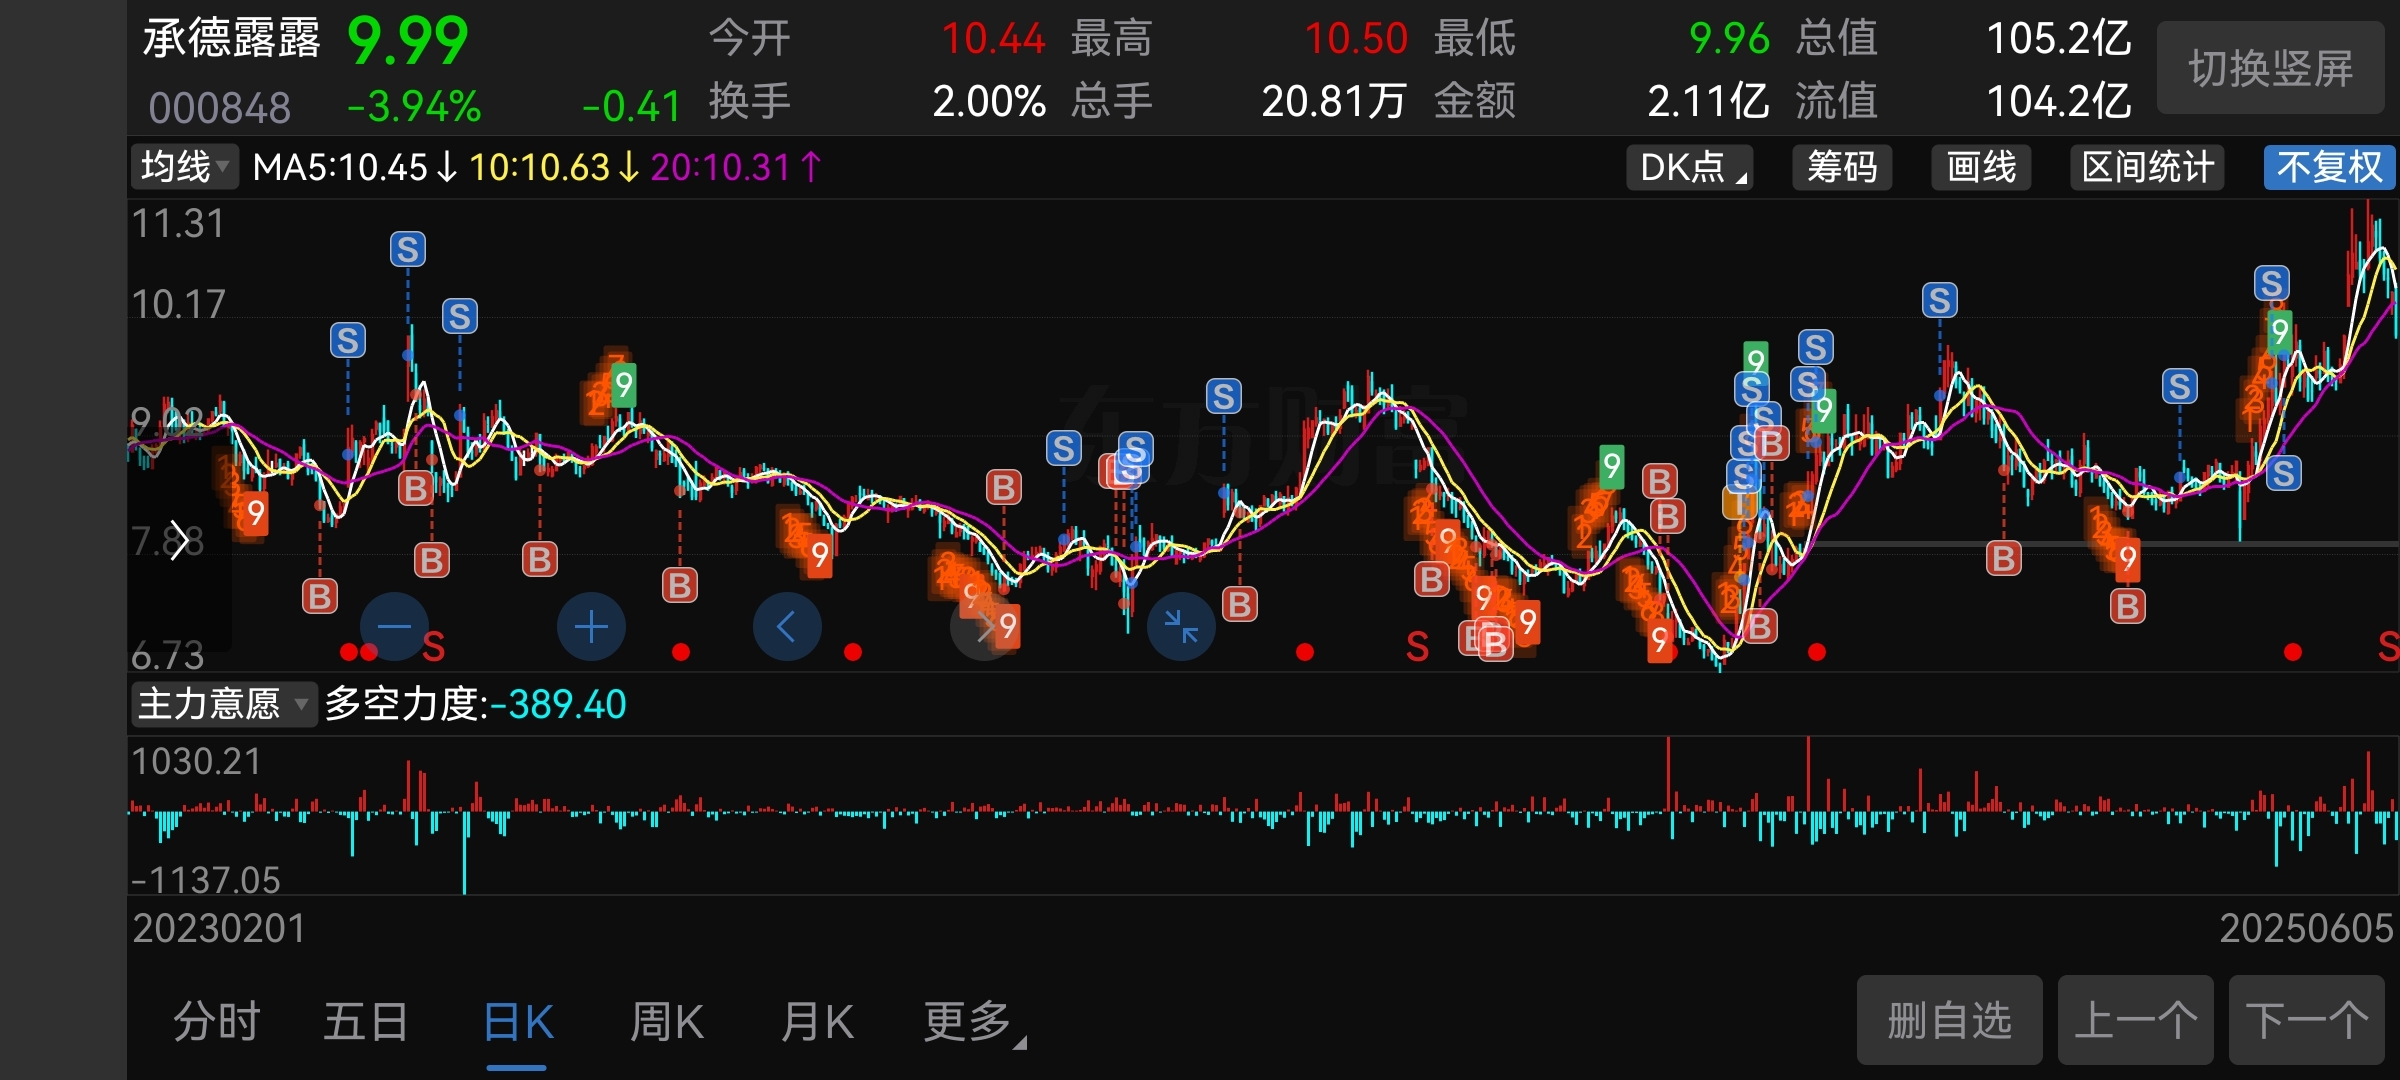Viewport: 2400px width, 1080px height.
Task: Shift chart right with forward arrow button
Action: coord(984,627)
